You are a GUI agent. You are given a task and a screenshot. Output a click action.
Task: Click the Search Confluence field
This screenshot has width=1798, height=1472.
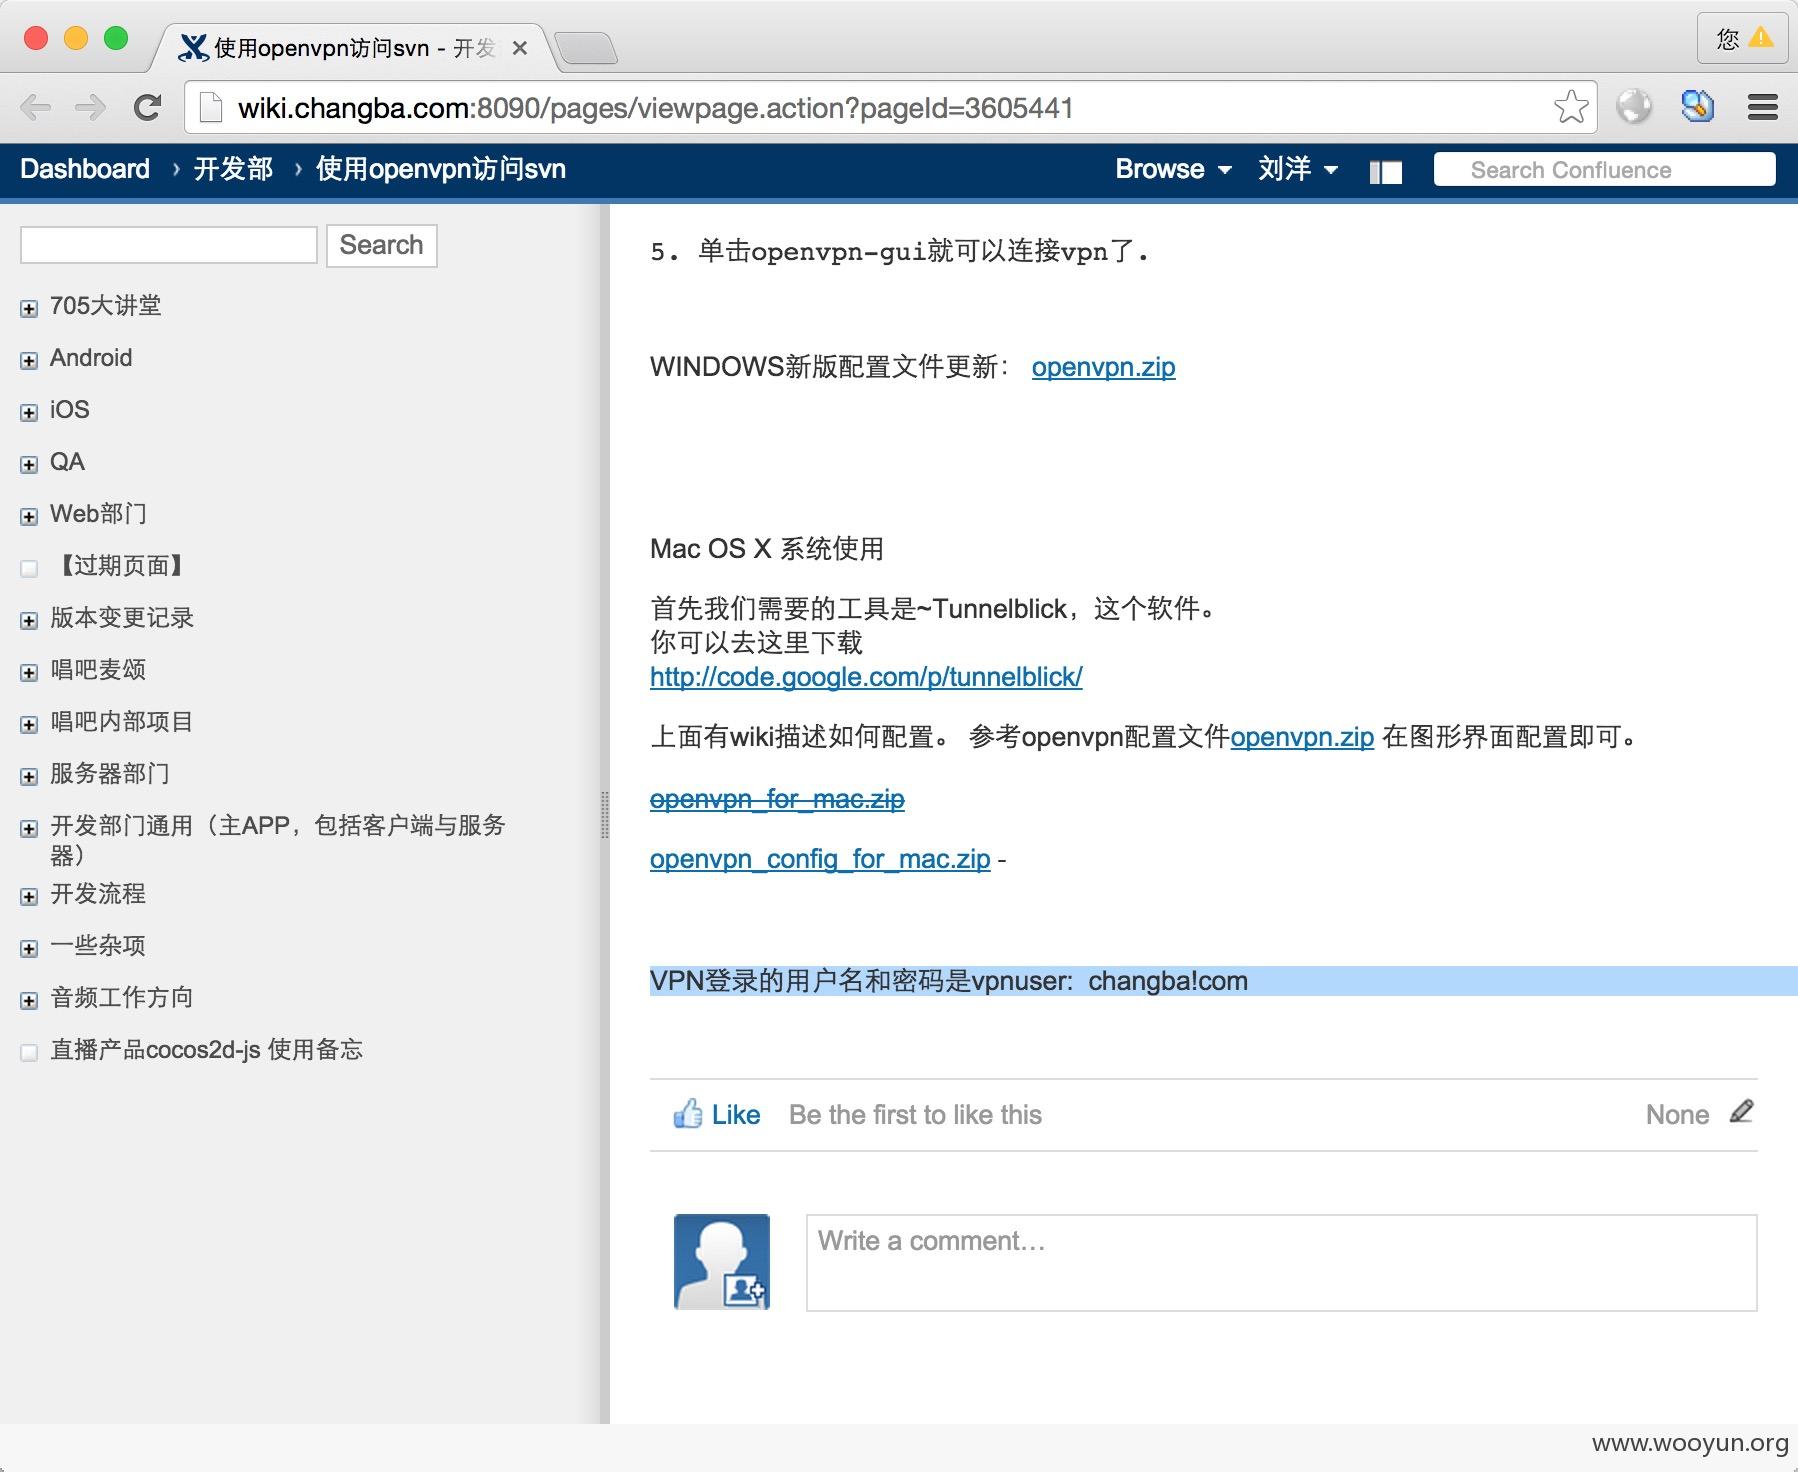(x=1604, y=170)
